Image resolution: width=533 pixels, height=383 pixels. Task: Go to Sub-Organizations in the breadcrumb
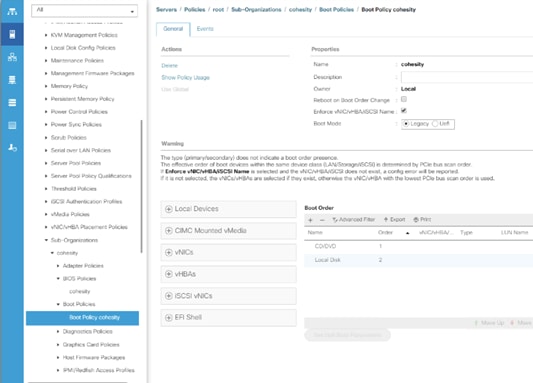click(256, 10)
